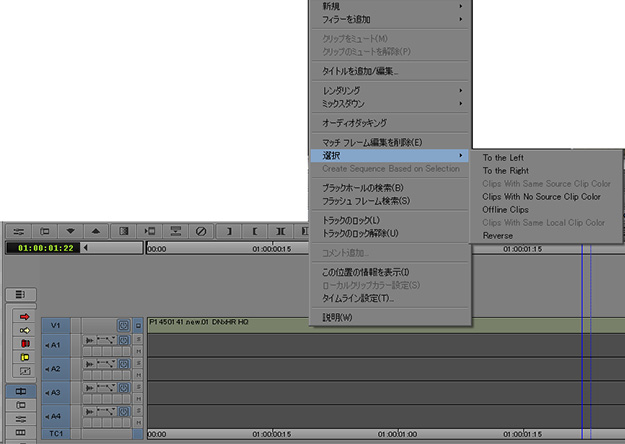Select the yellow Extract/Splice-In segment arrow tool
Screen dimensions: 625x444
coord(24,330)
